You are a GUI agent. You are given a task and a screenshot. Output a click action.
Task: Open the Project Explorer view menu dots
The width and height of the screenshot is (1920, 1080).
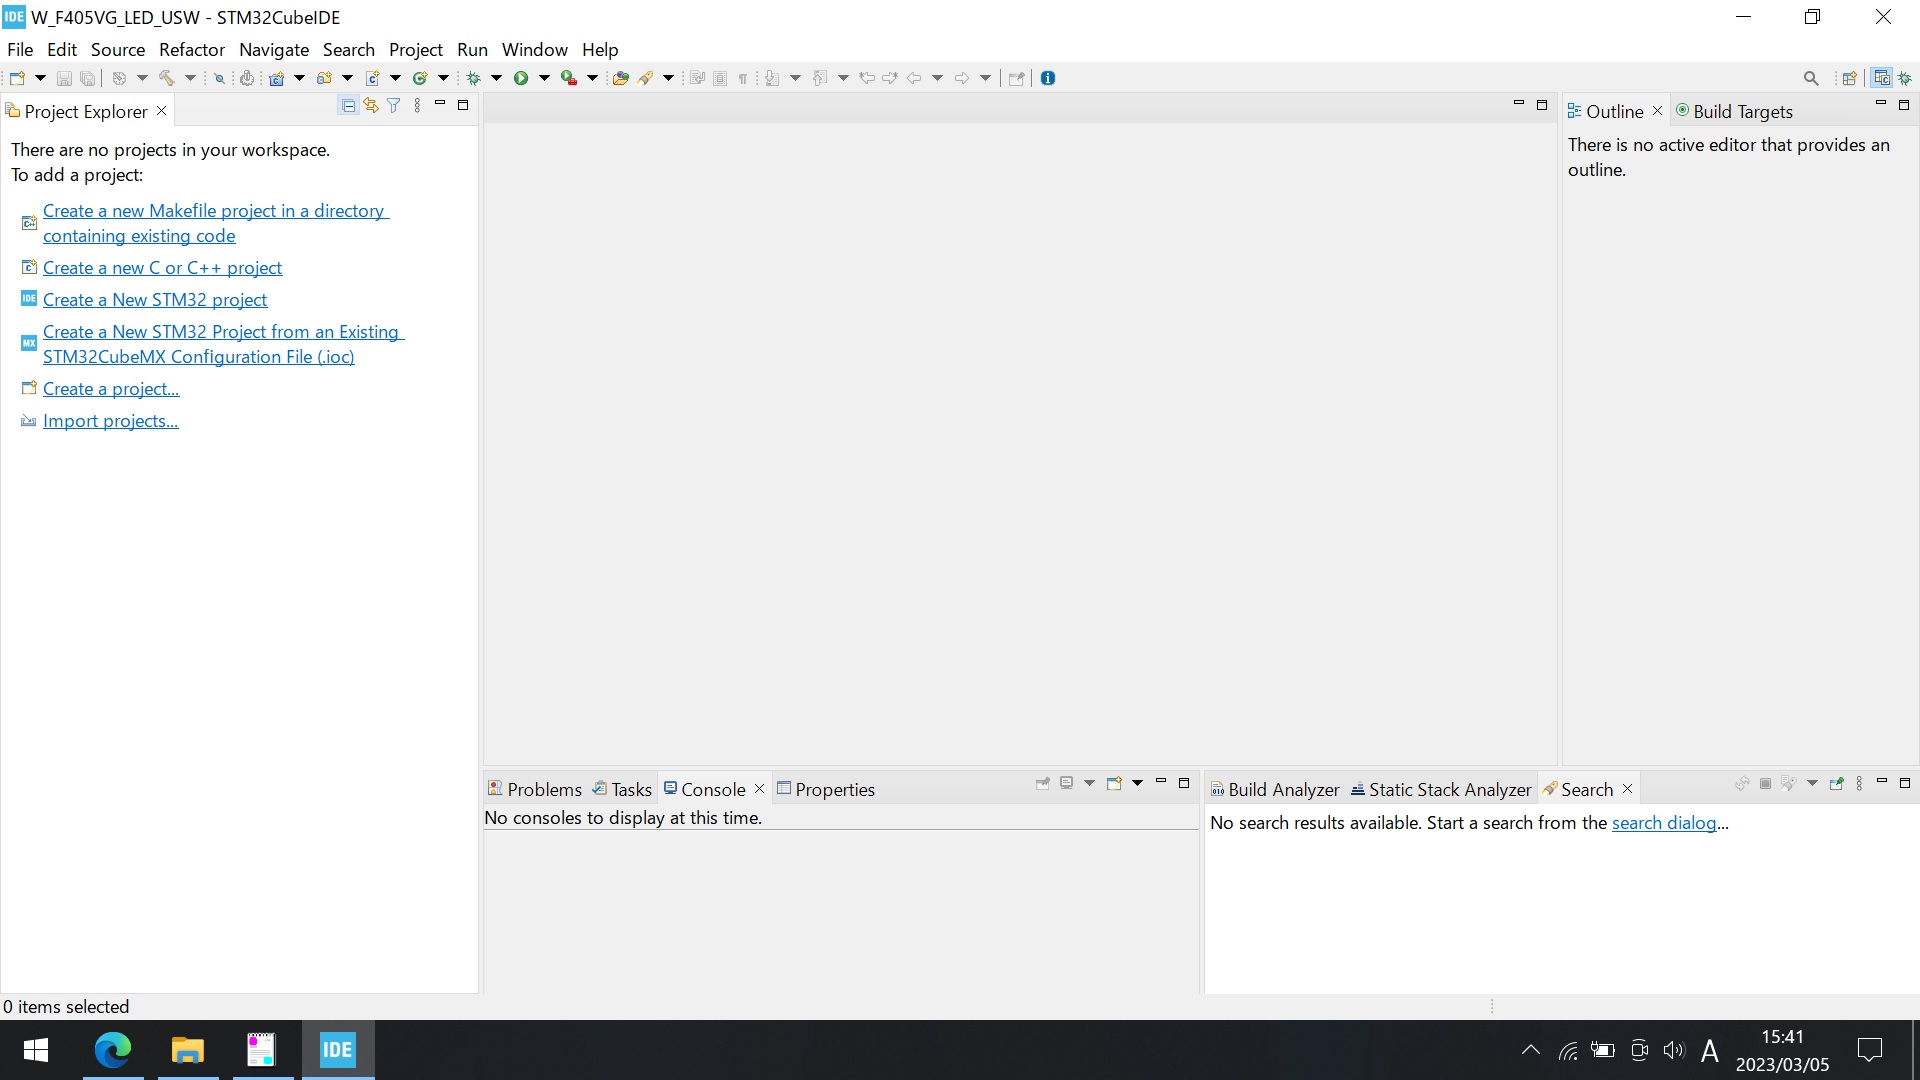click(x=417, y=105)
